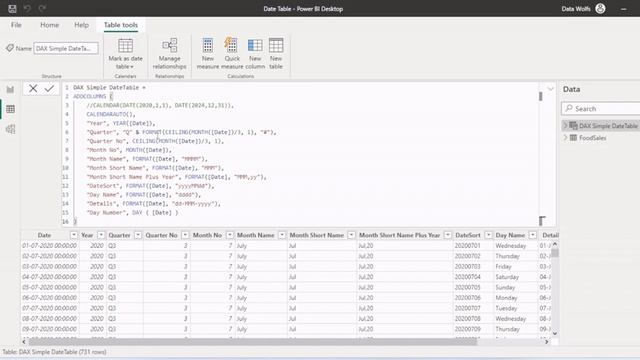The height and width of the screenshot is (360, 640).
Task: Add a New column
Action: 255,53
